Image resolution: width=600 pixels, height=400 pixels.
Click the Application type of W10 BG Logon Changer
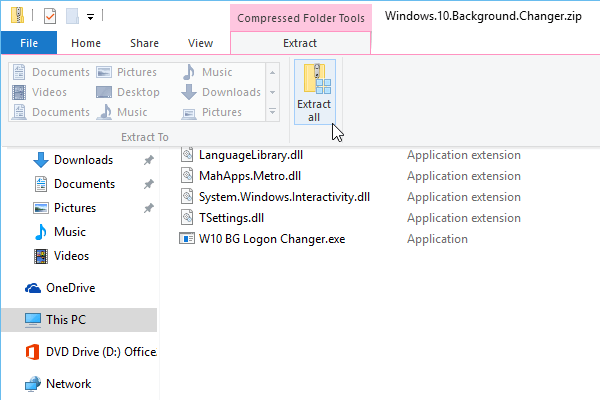click(437, 239)
